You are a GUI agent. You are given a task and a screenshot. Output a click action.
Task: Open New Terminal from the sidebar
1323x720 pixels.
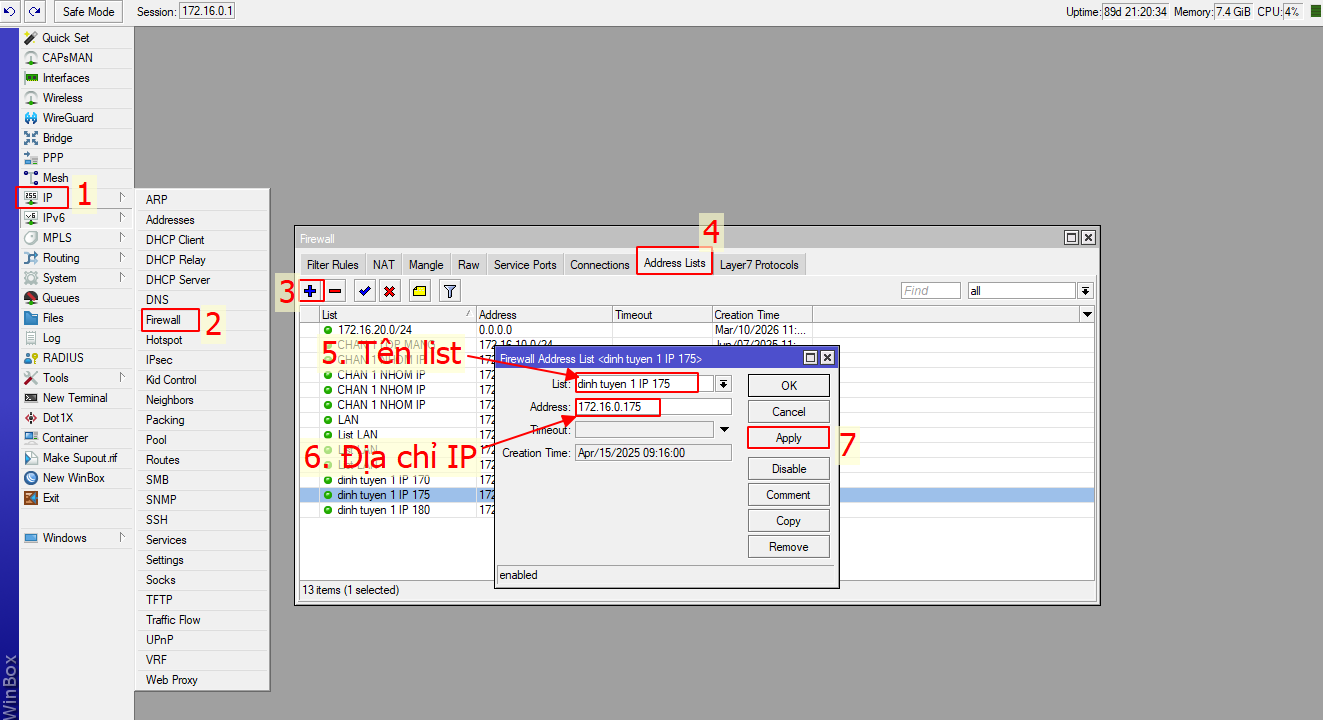(70, 397)
